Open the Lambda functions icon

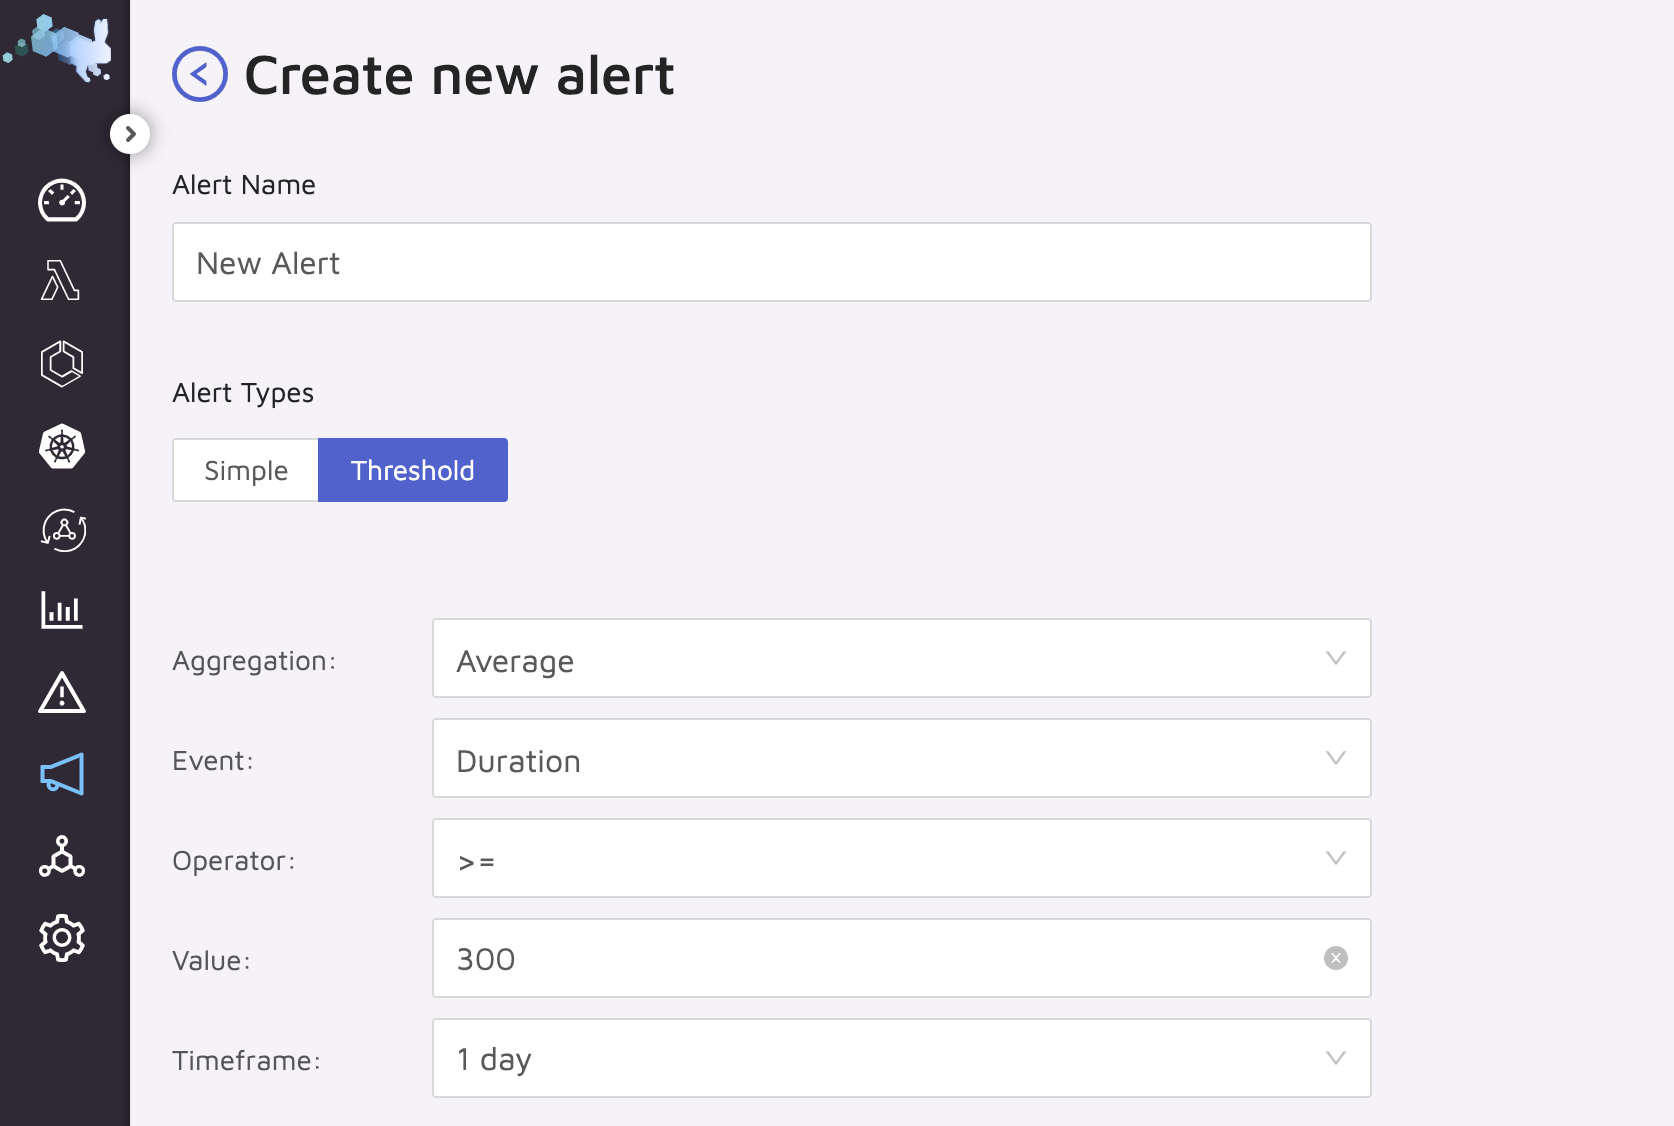pyautogui.click(x=61, y=280)
